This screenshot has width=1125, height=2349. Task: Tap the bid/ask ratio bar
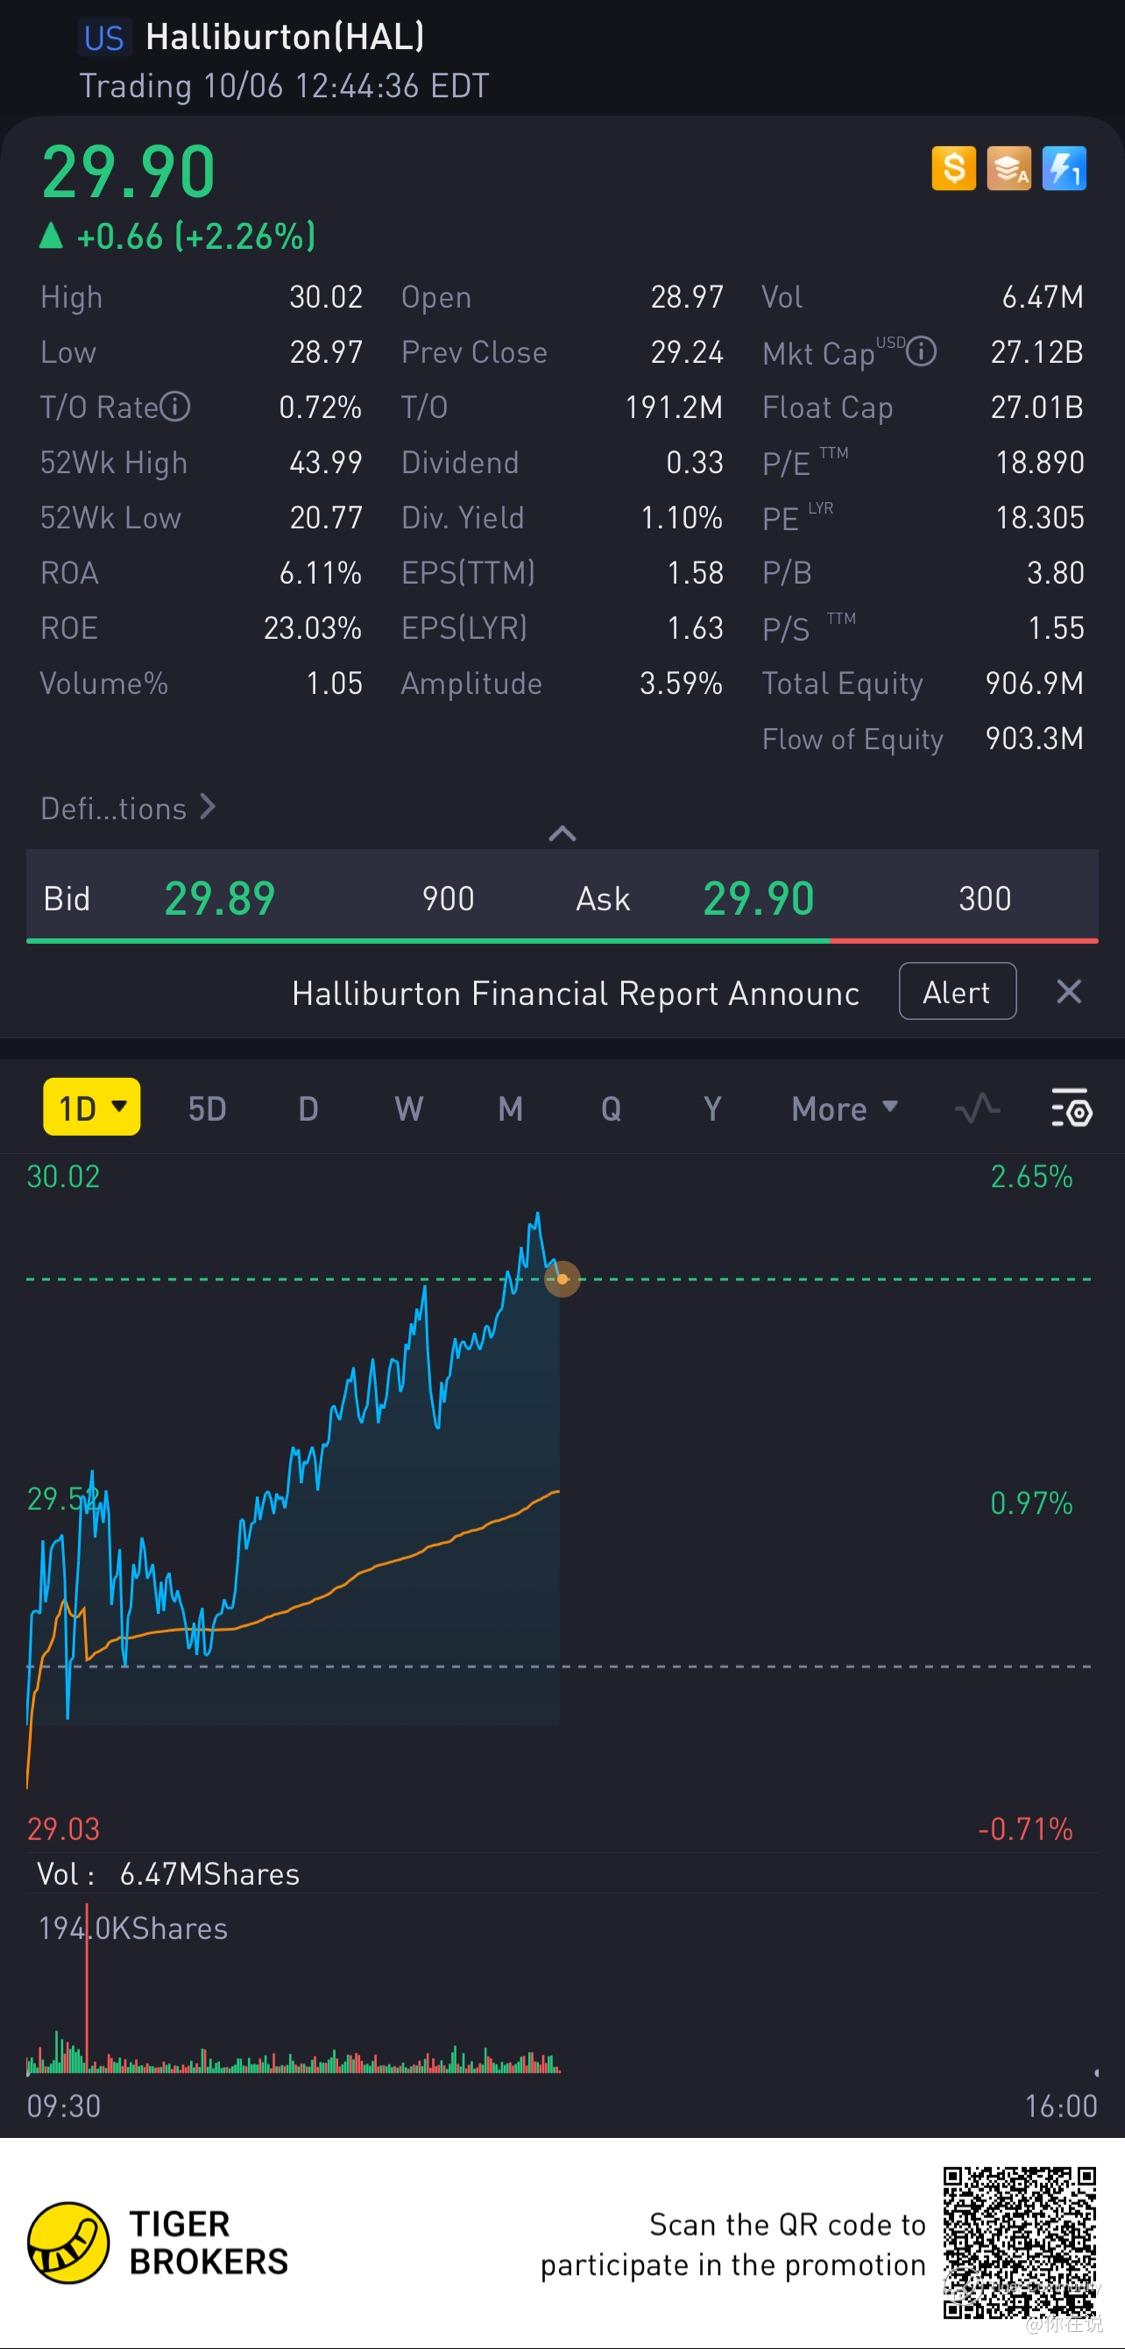(562, 940)
